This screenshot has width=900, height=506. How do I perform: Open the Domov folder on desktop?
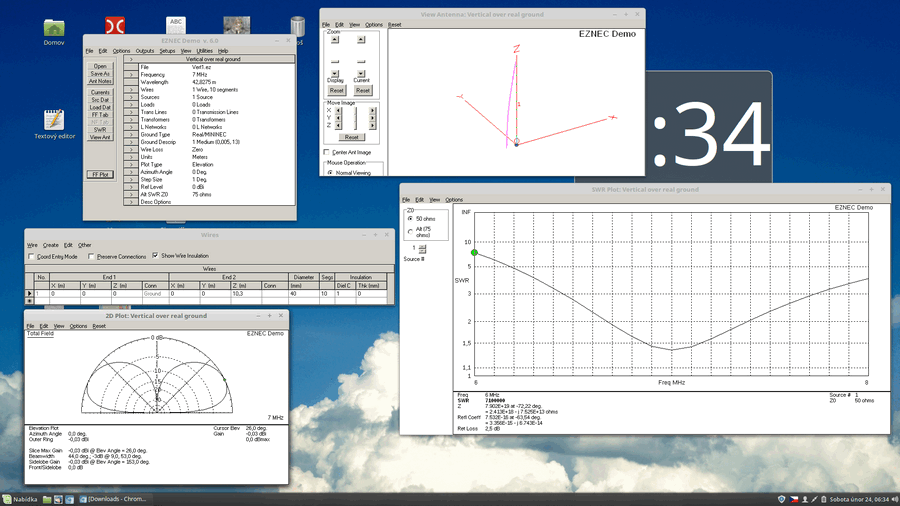54,28
